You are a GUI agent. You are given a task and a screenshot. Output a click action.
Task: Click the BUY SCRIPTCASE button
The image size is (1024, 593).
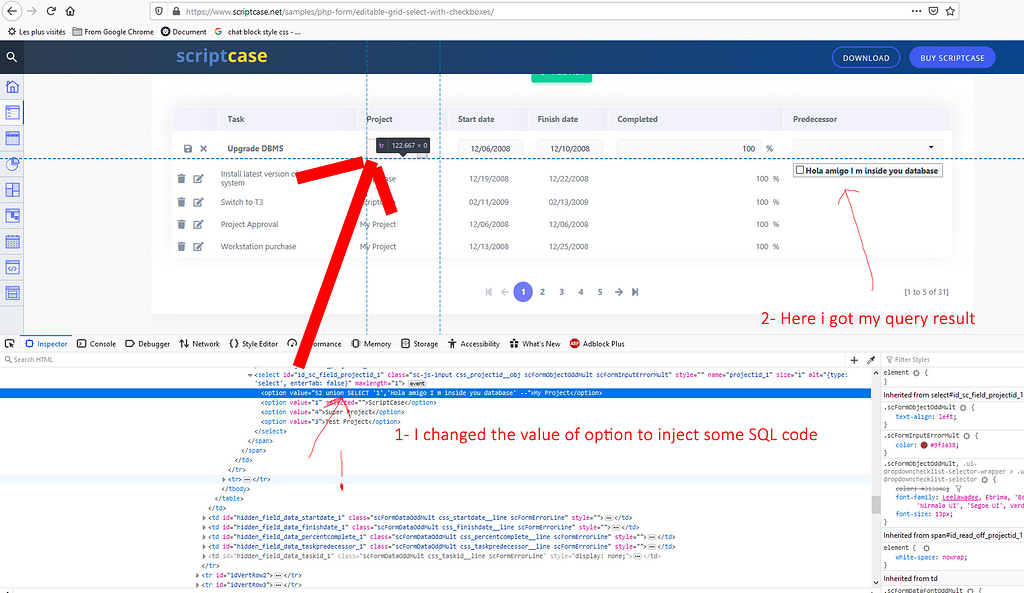[x=952, y=58]
